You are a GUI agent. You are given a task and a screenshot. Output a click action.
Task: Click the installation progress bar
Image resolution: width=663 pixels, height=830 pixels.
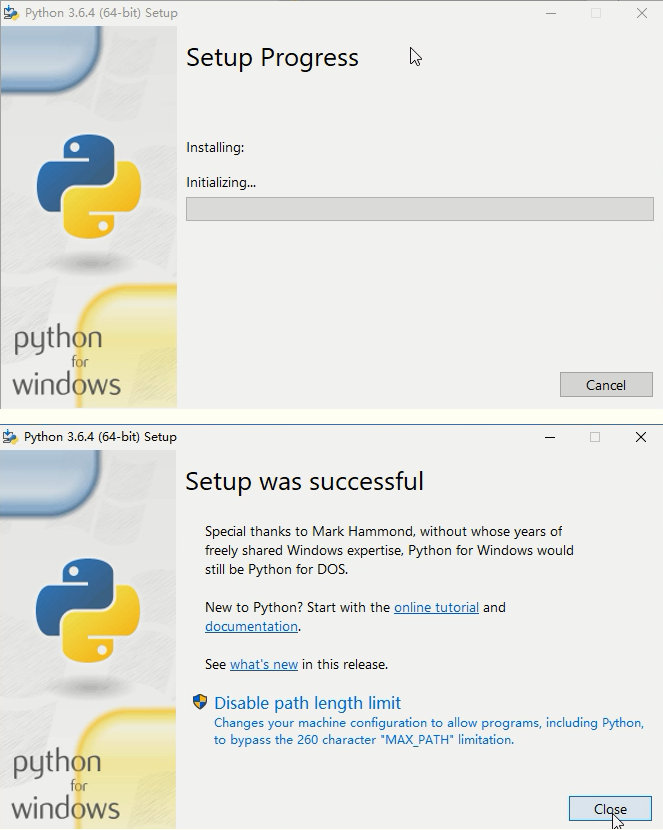(419, 209)
